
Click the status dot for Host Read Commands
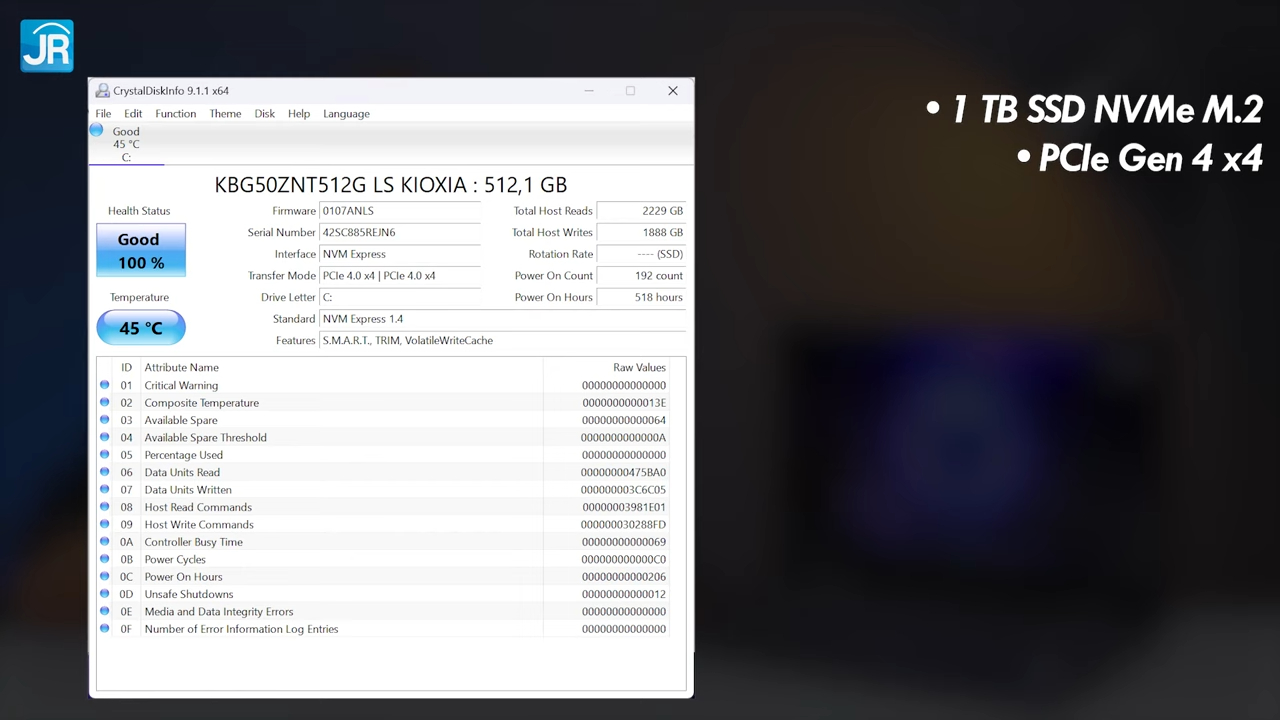click(105, 507)
